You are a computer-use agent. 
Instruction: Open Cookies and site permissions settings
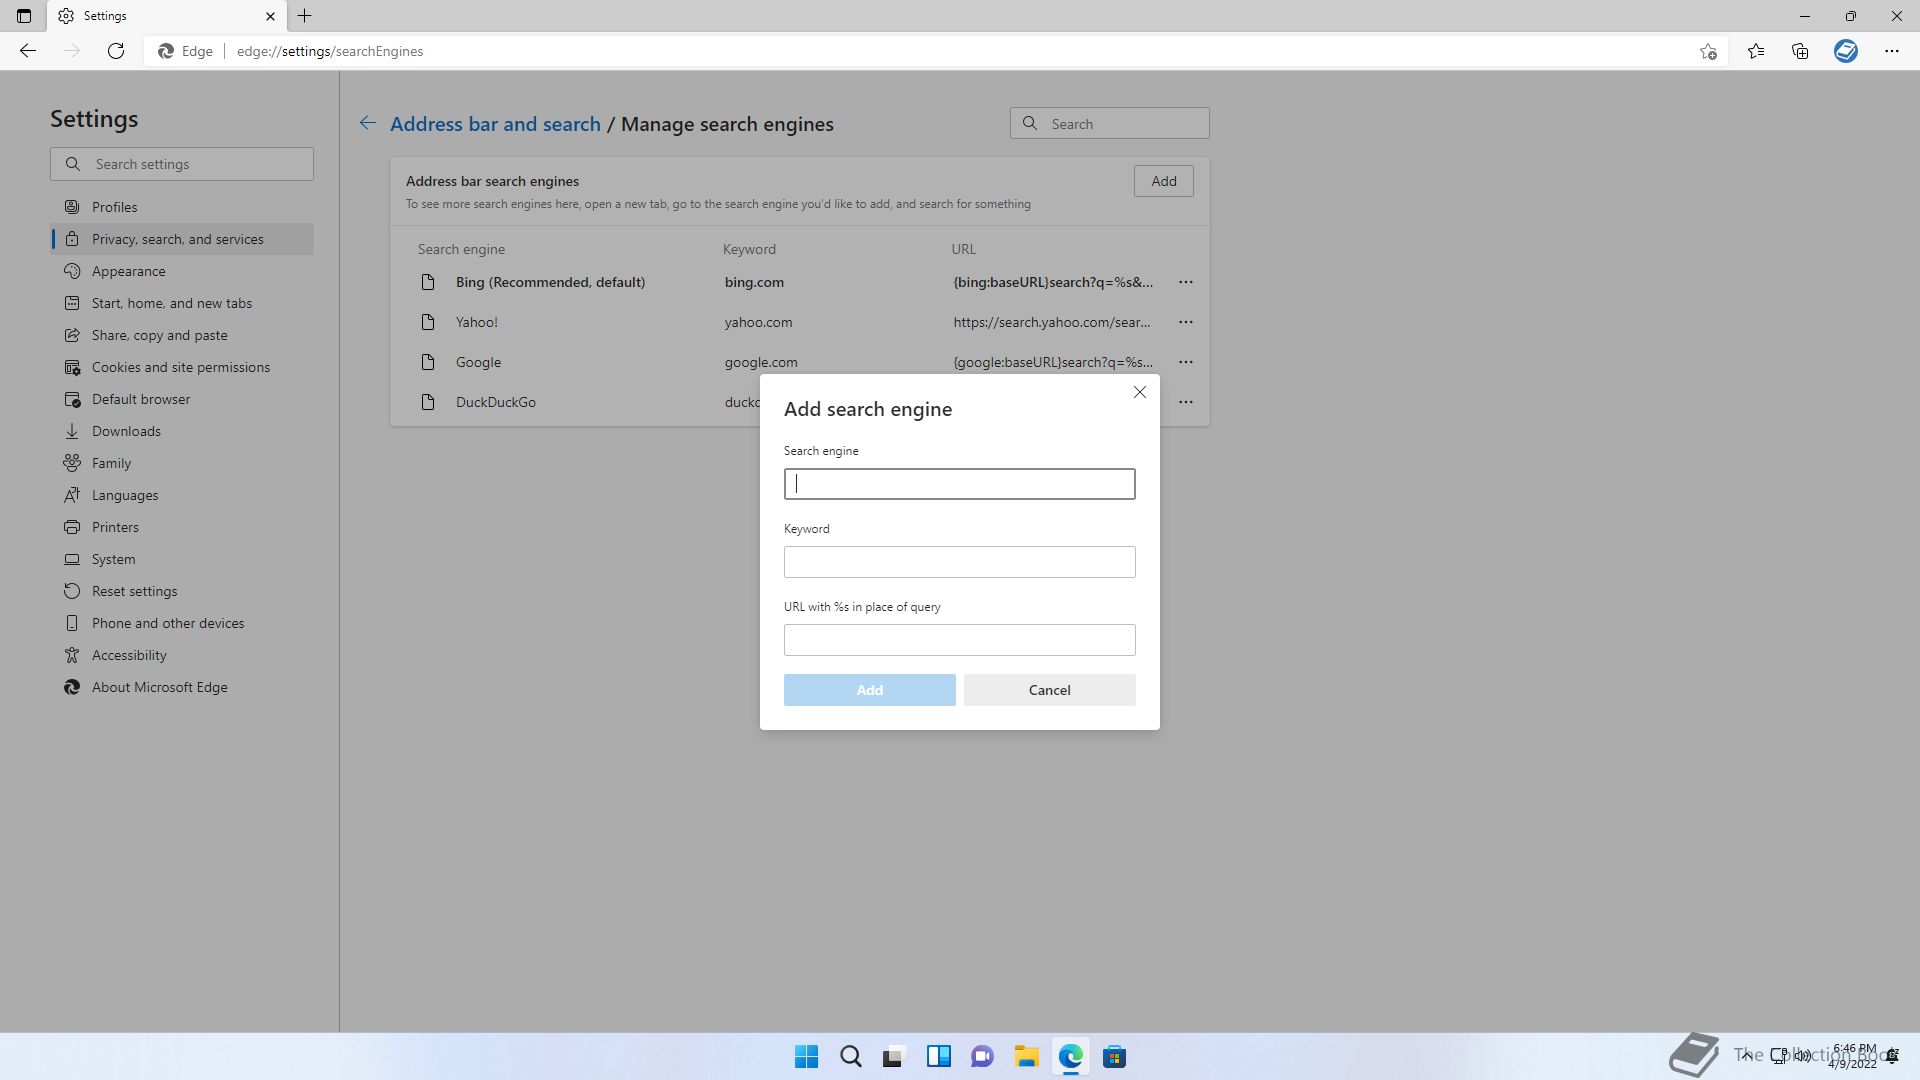(x=182, y=367)
